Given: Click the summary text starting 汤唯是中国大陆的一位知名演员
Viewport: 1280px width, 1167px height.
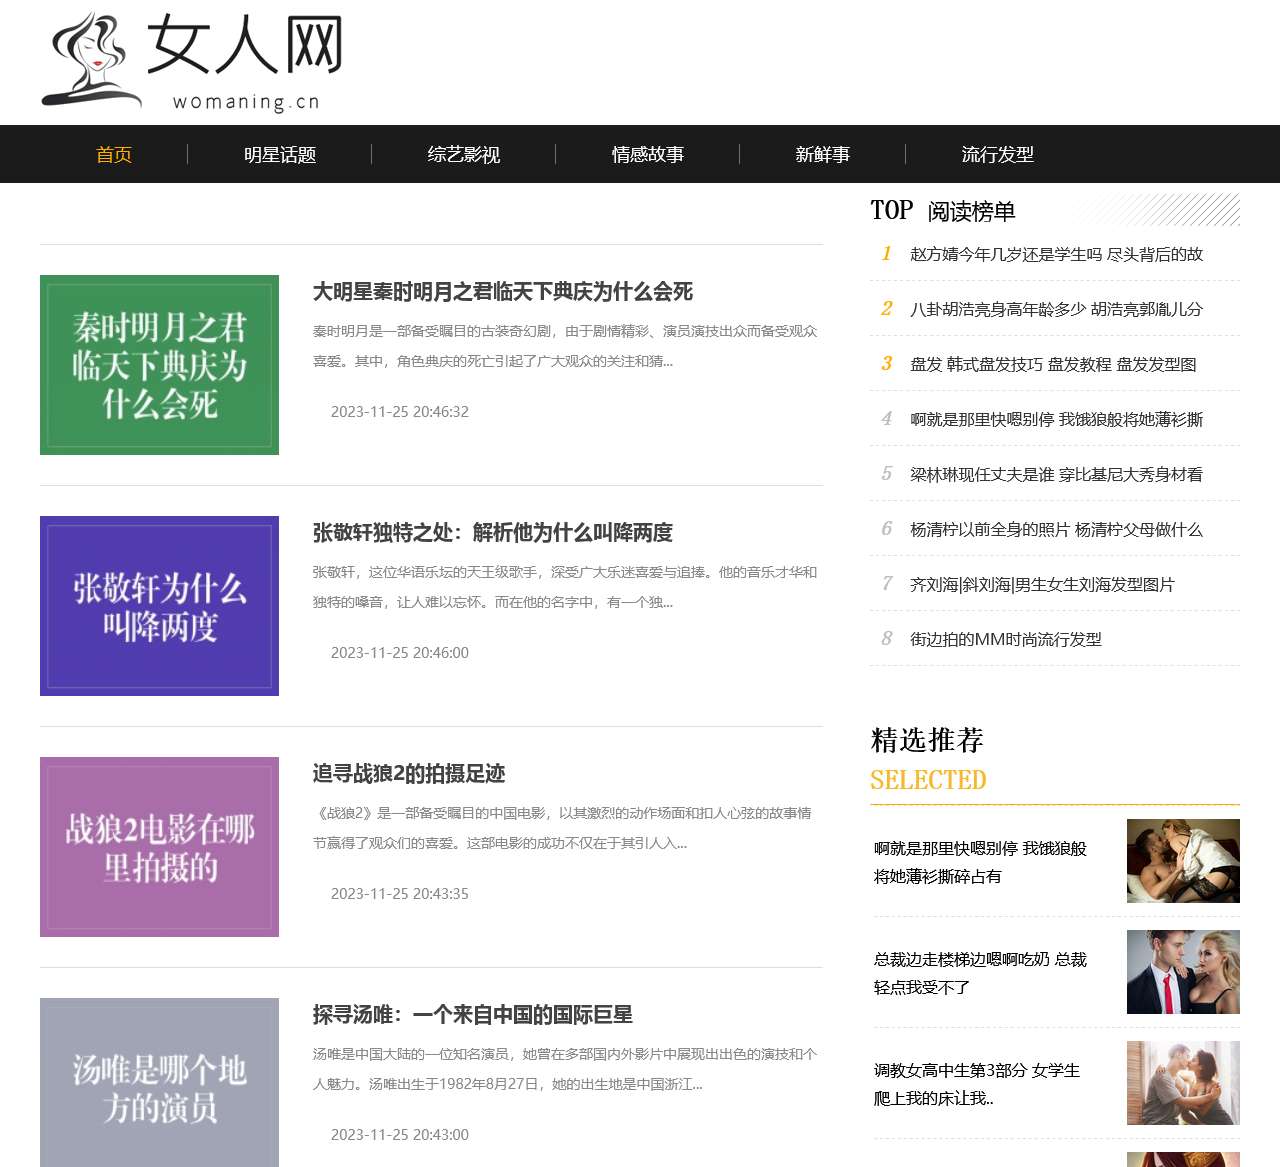Looking at the screenshot, I should click(x=565, y=1069).
